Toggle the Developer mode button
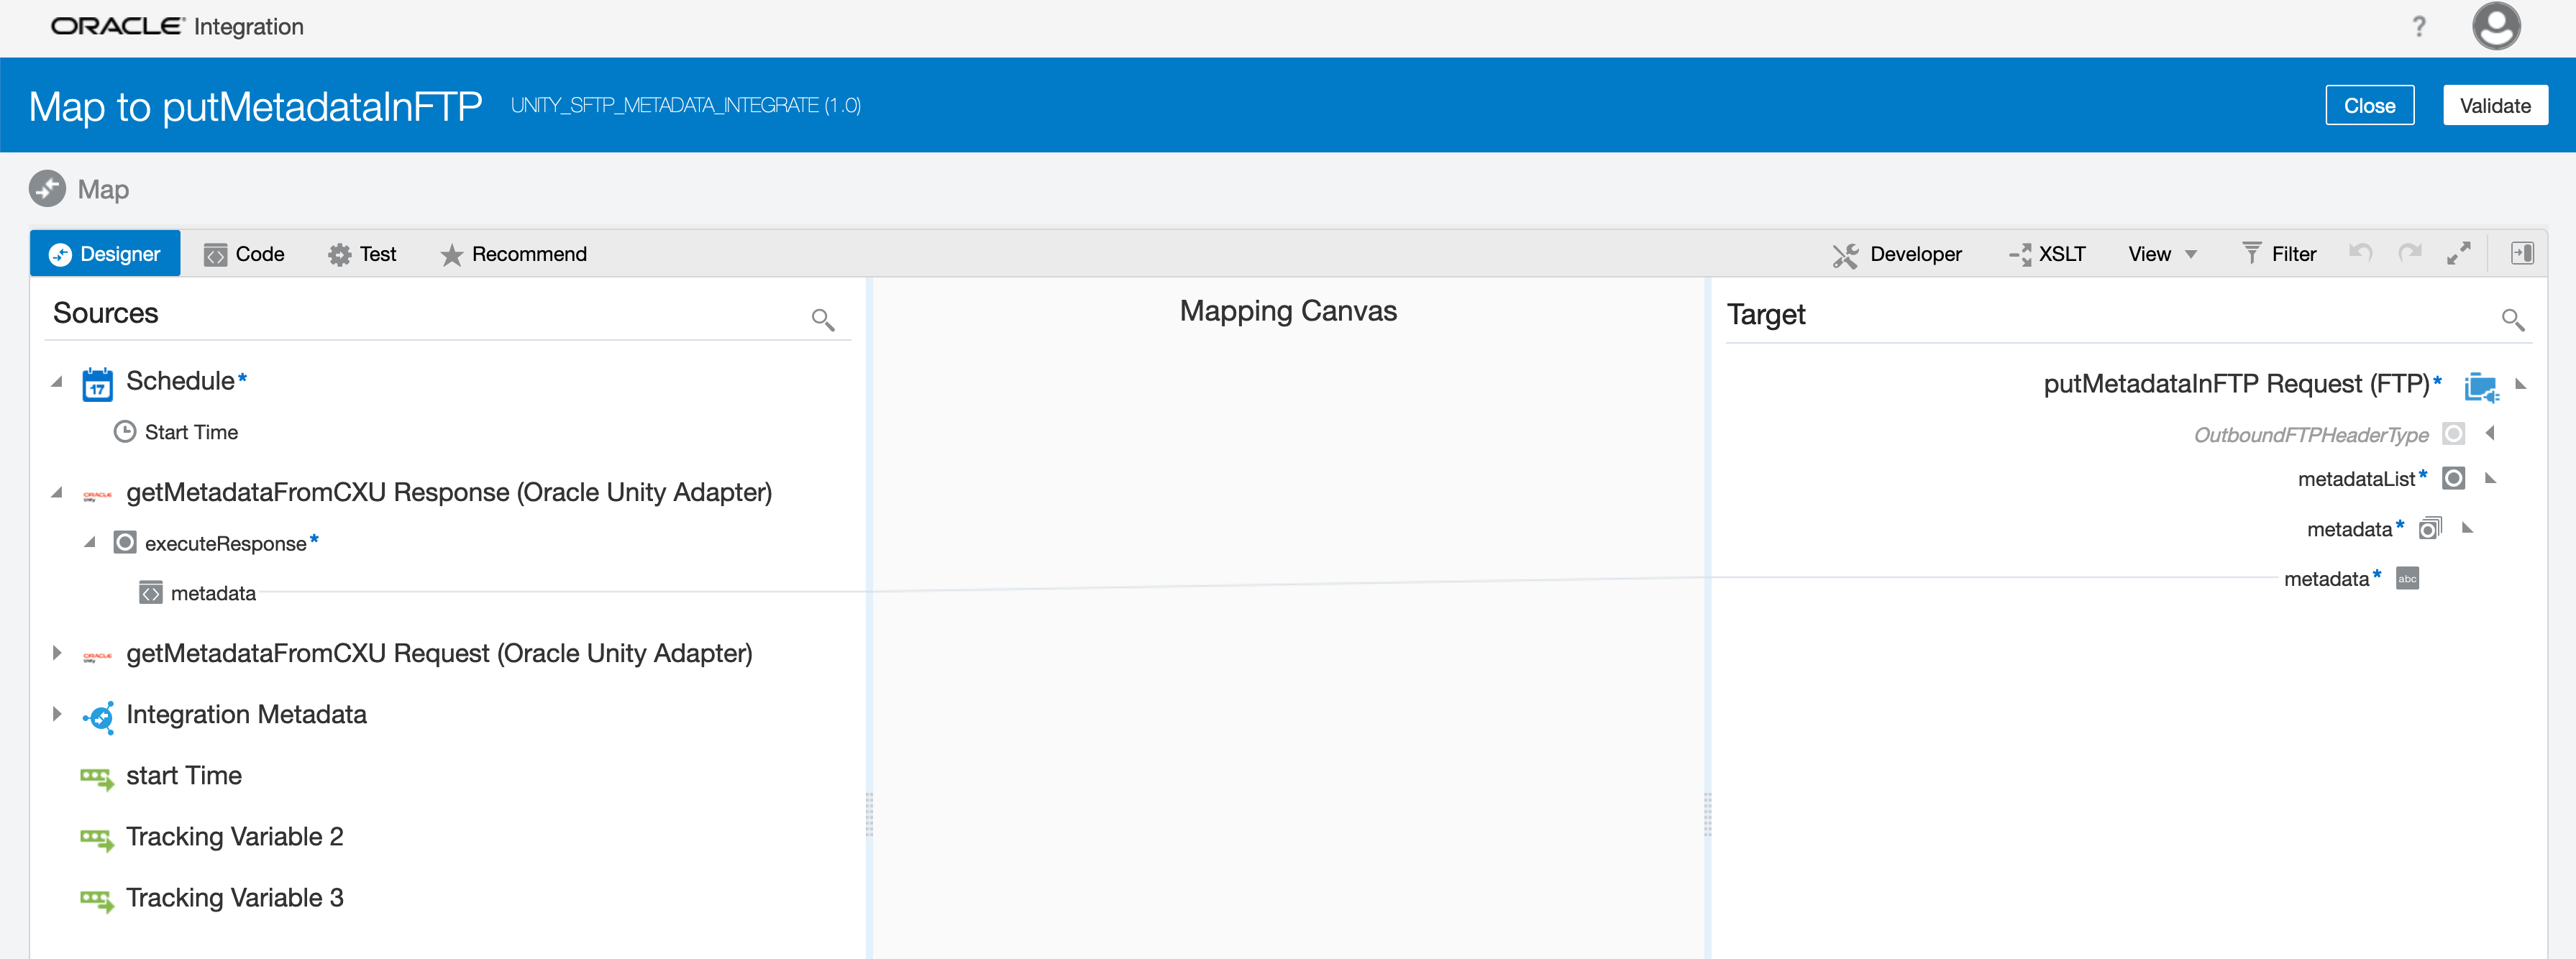2576x959 pixels. tap(1897, 254)
